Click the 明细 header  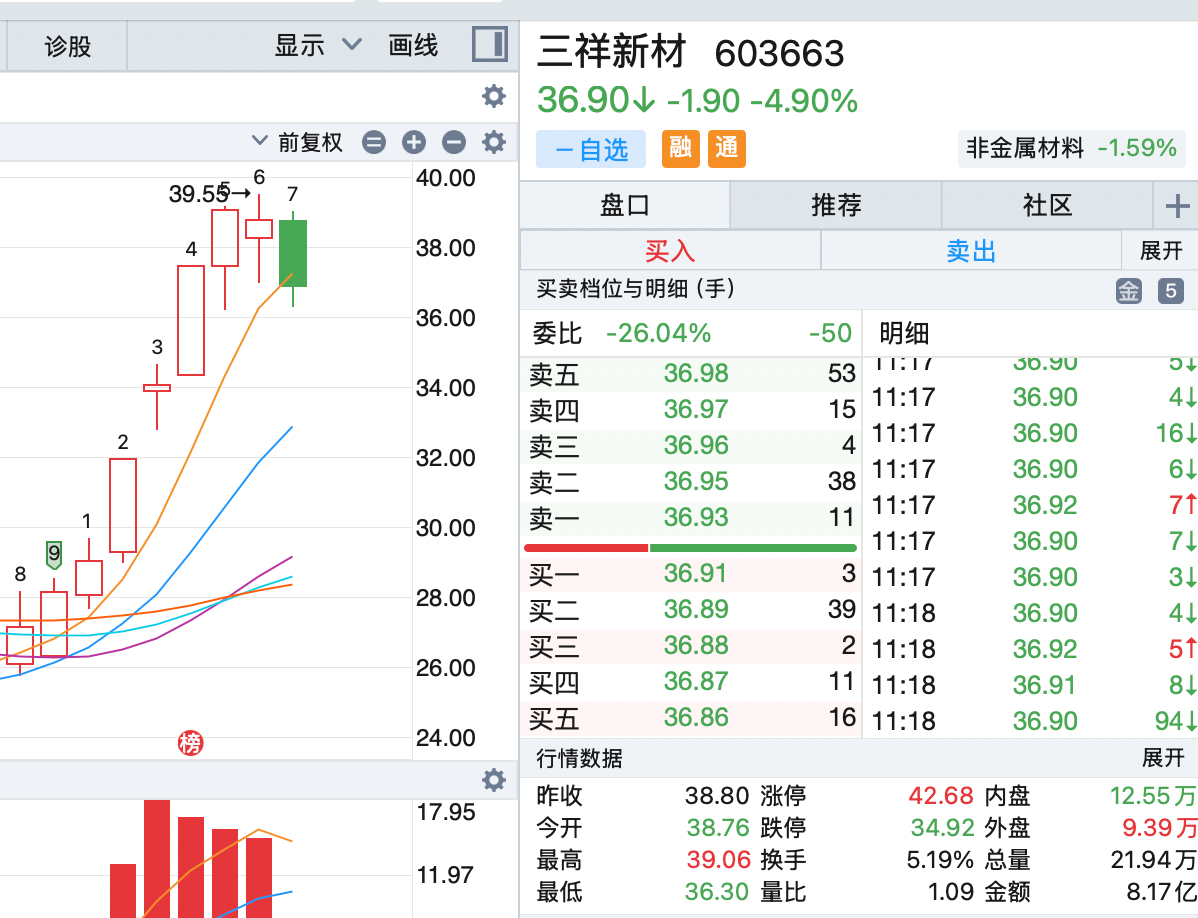point(904,333)
